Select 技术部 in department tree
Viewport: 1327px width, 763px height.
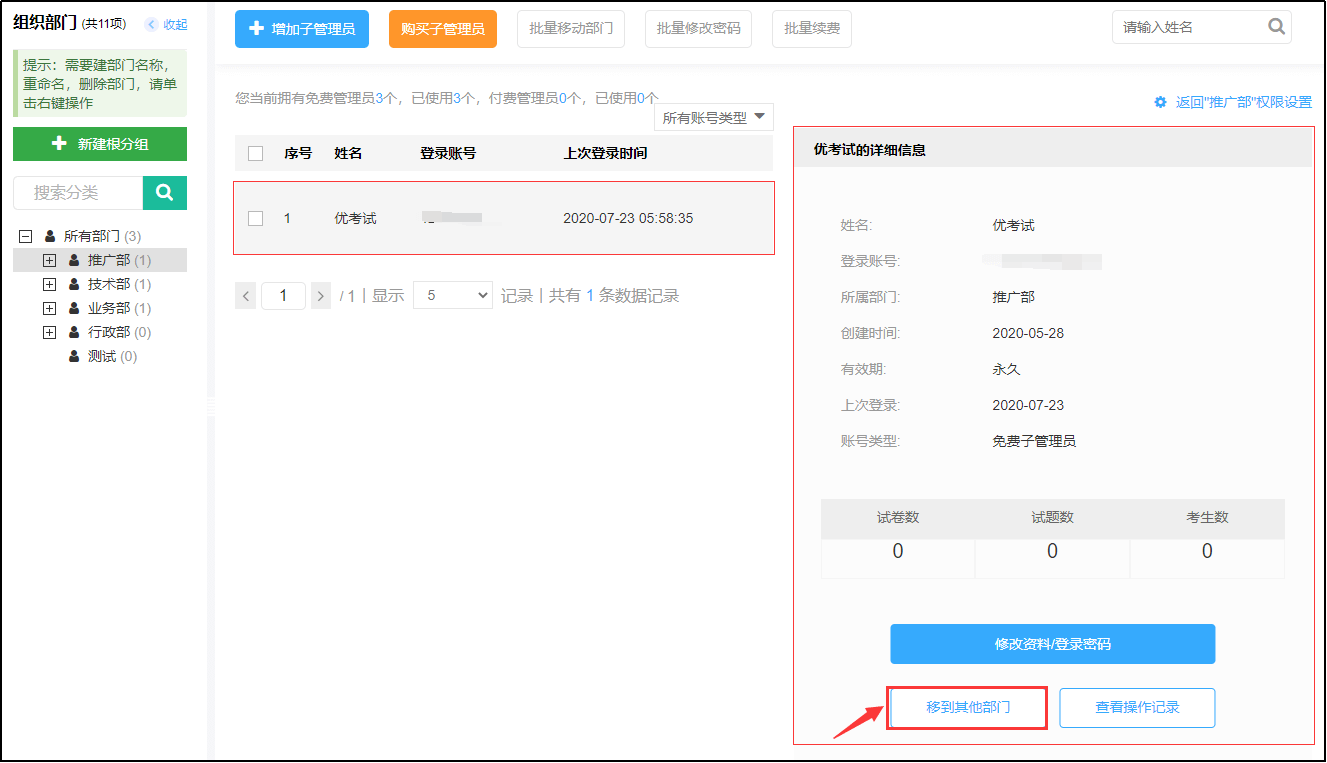pos(109,284)
